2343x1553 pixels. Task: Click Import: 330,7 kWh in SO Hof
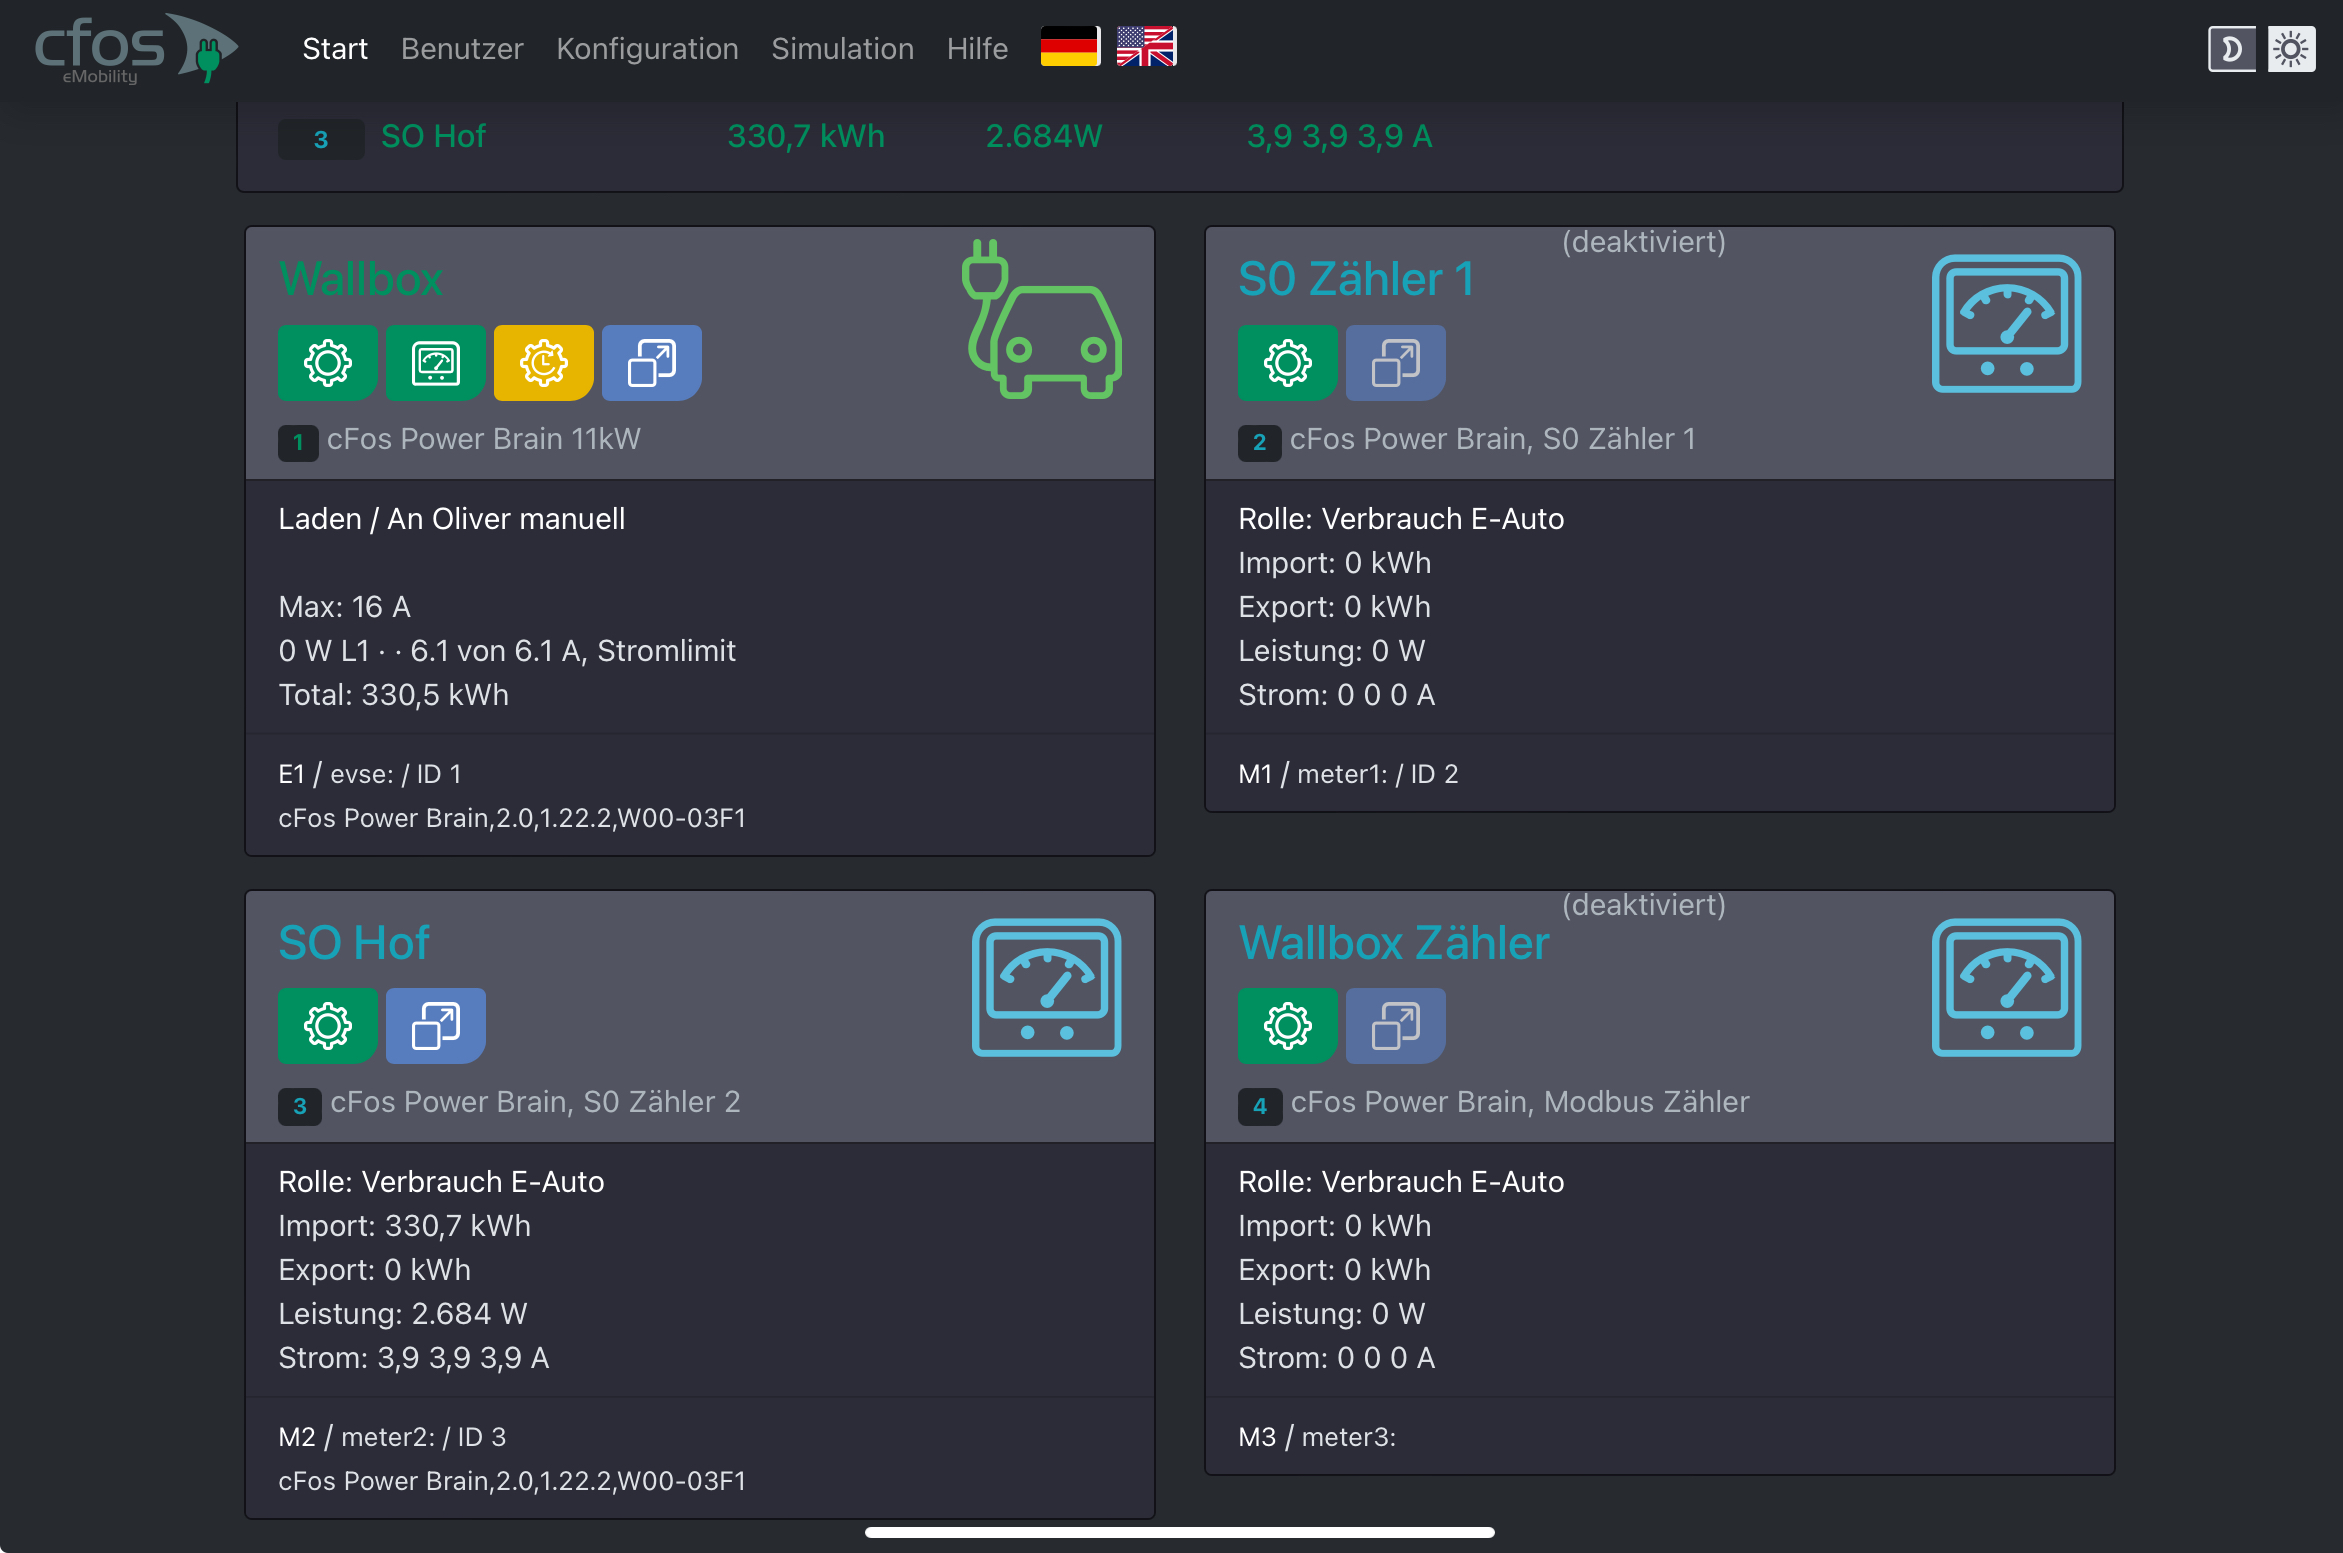404,1226
